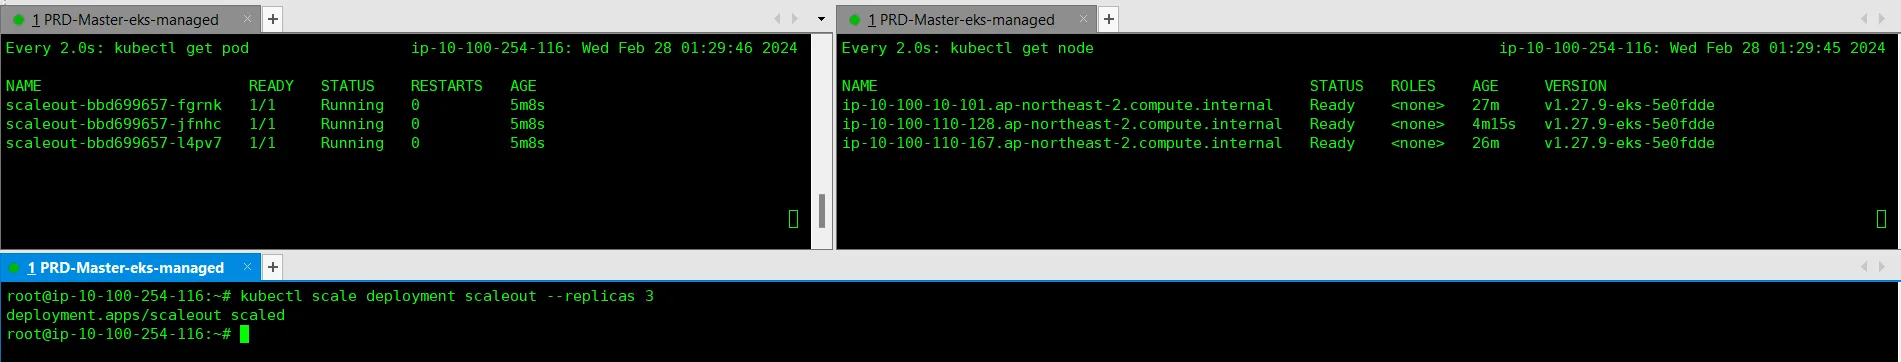Image resolution: width=1901 pixels, height=362 pixels.
Task: Click the READY column header in pod list
Action: pos(271,86)
